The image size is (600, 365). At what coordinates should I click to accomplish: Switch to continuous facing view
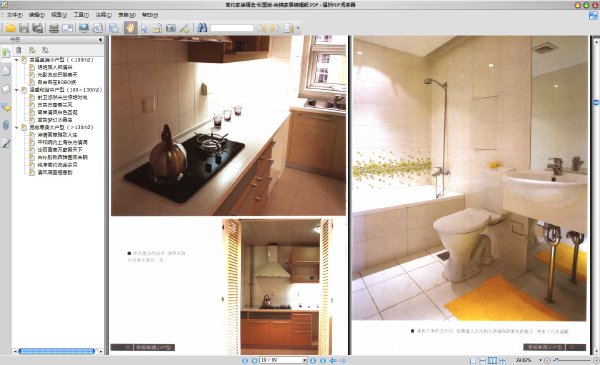[x=502, y=361]
